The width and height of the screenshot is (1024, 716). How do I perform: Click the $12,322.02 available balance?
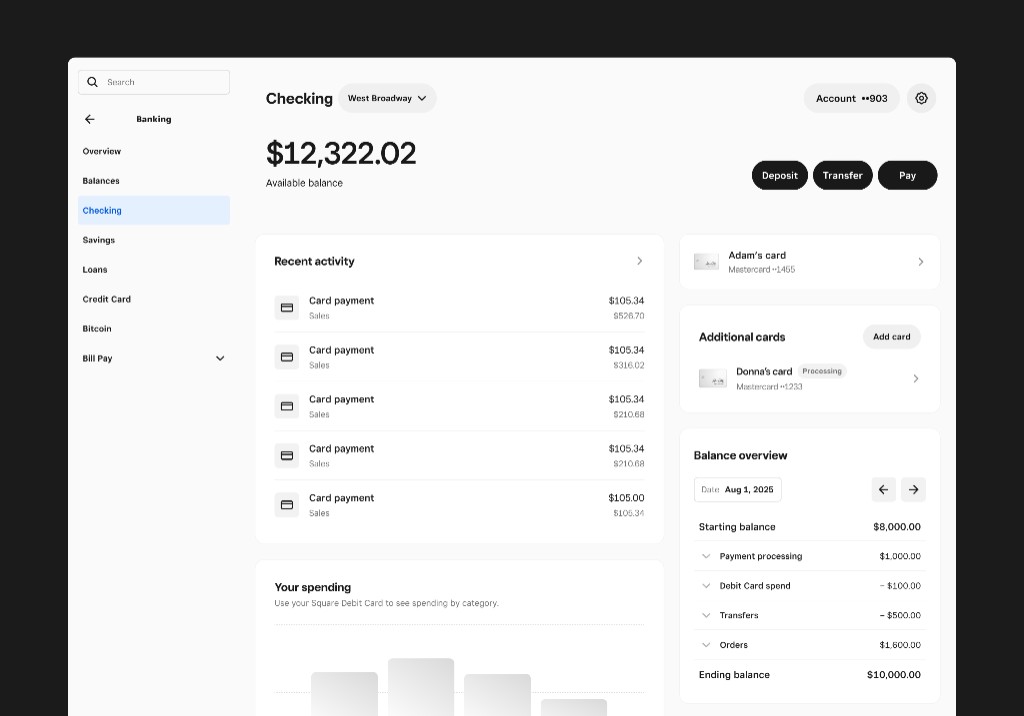click(x=341, y=154)
